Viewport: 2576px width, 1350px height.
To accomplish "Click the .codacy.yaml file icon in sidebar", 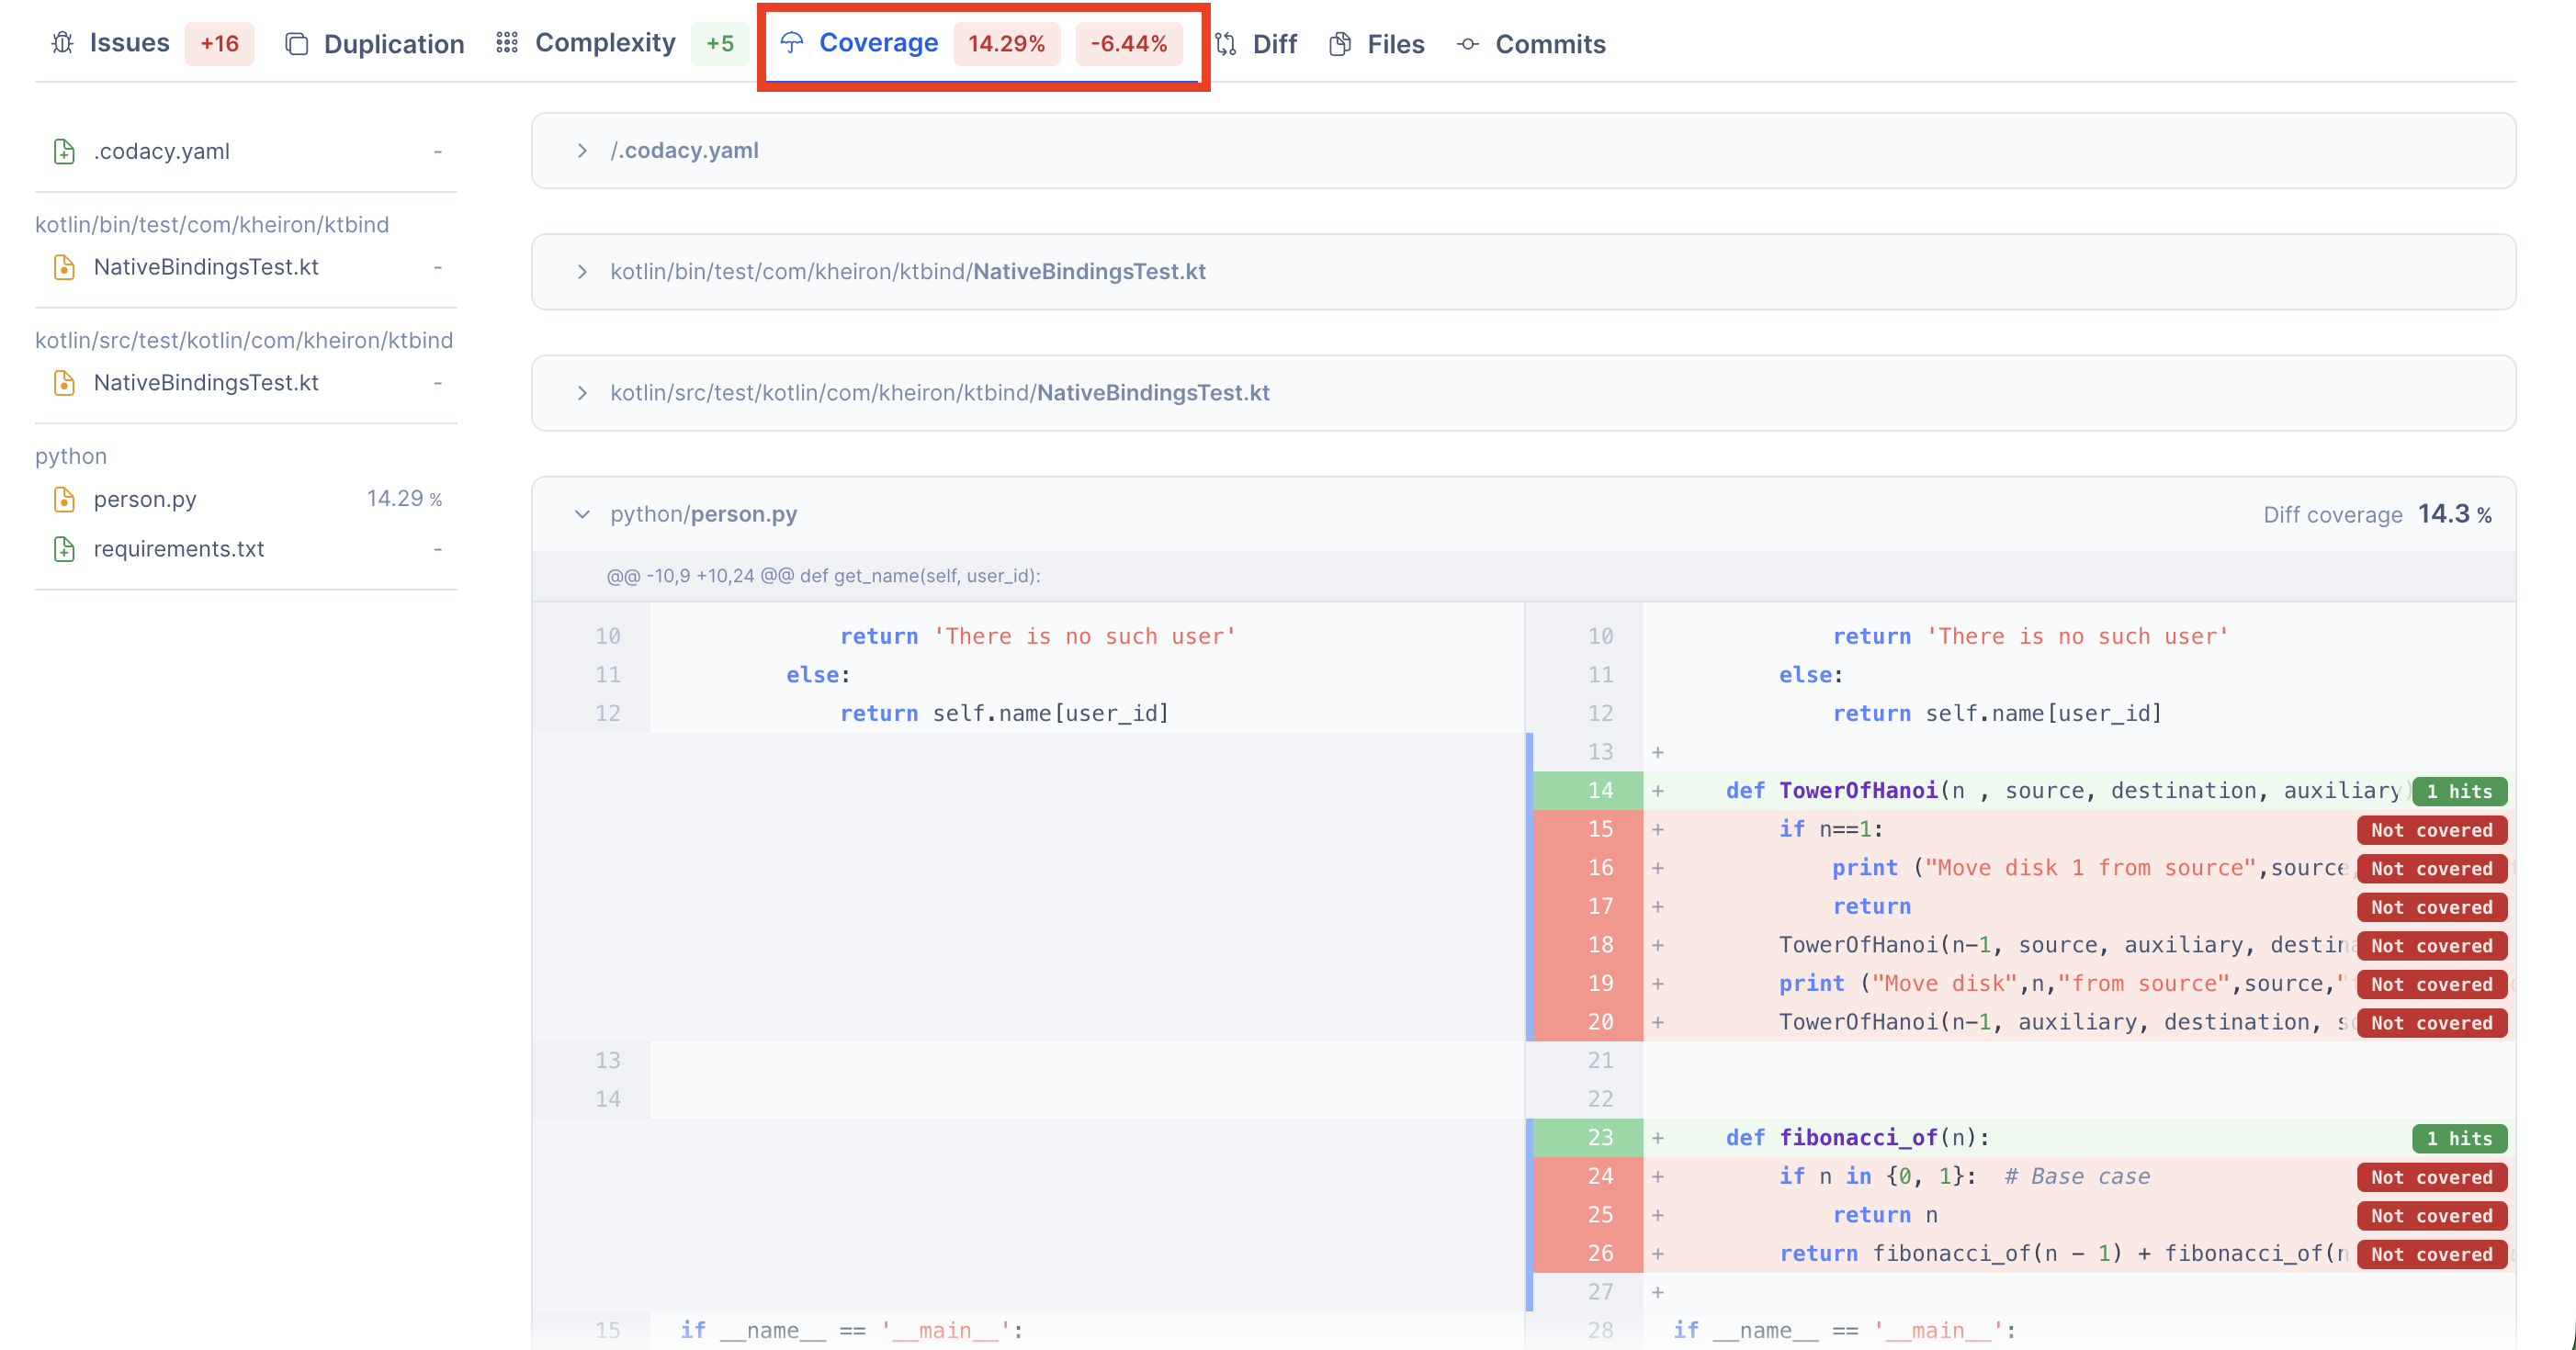I will [64, 151].
